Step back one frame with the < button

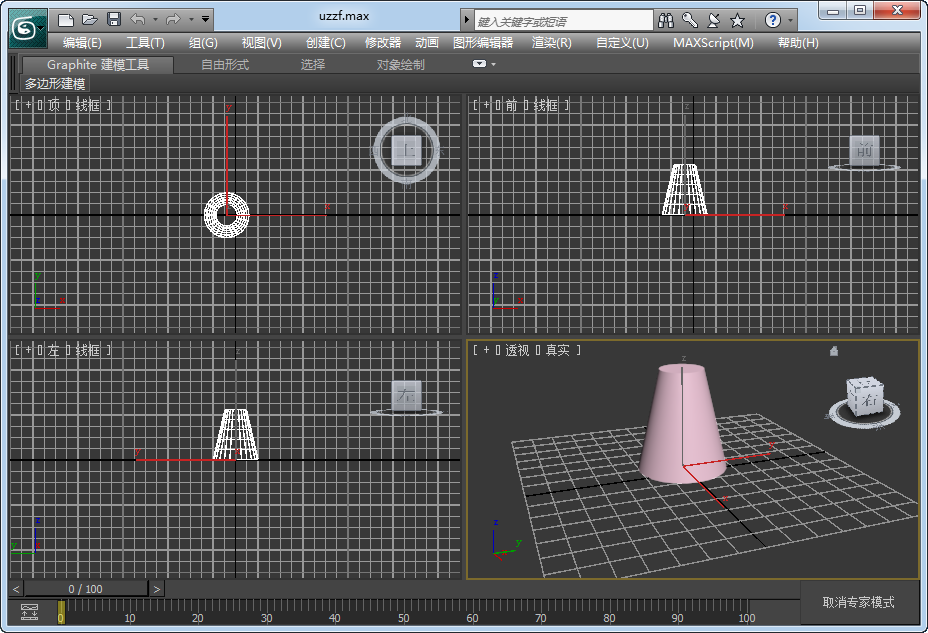(16, 589)
